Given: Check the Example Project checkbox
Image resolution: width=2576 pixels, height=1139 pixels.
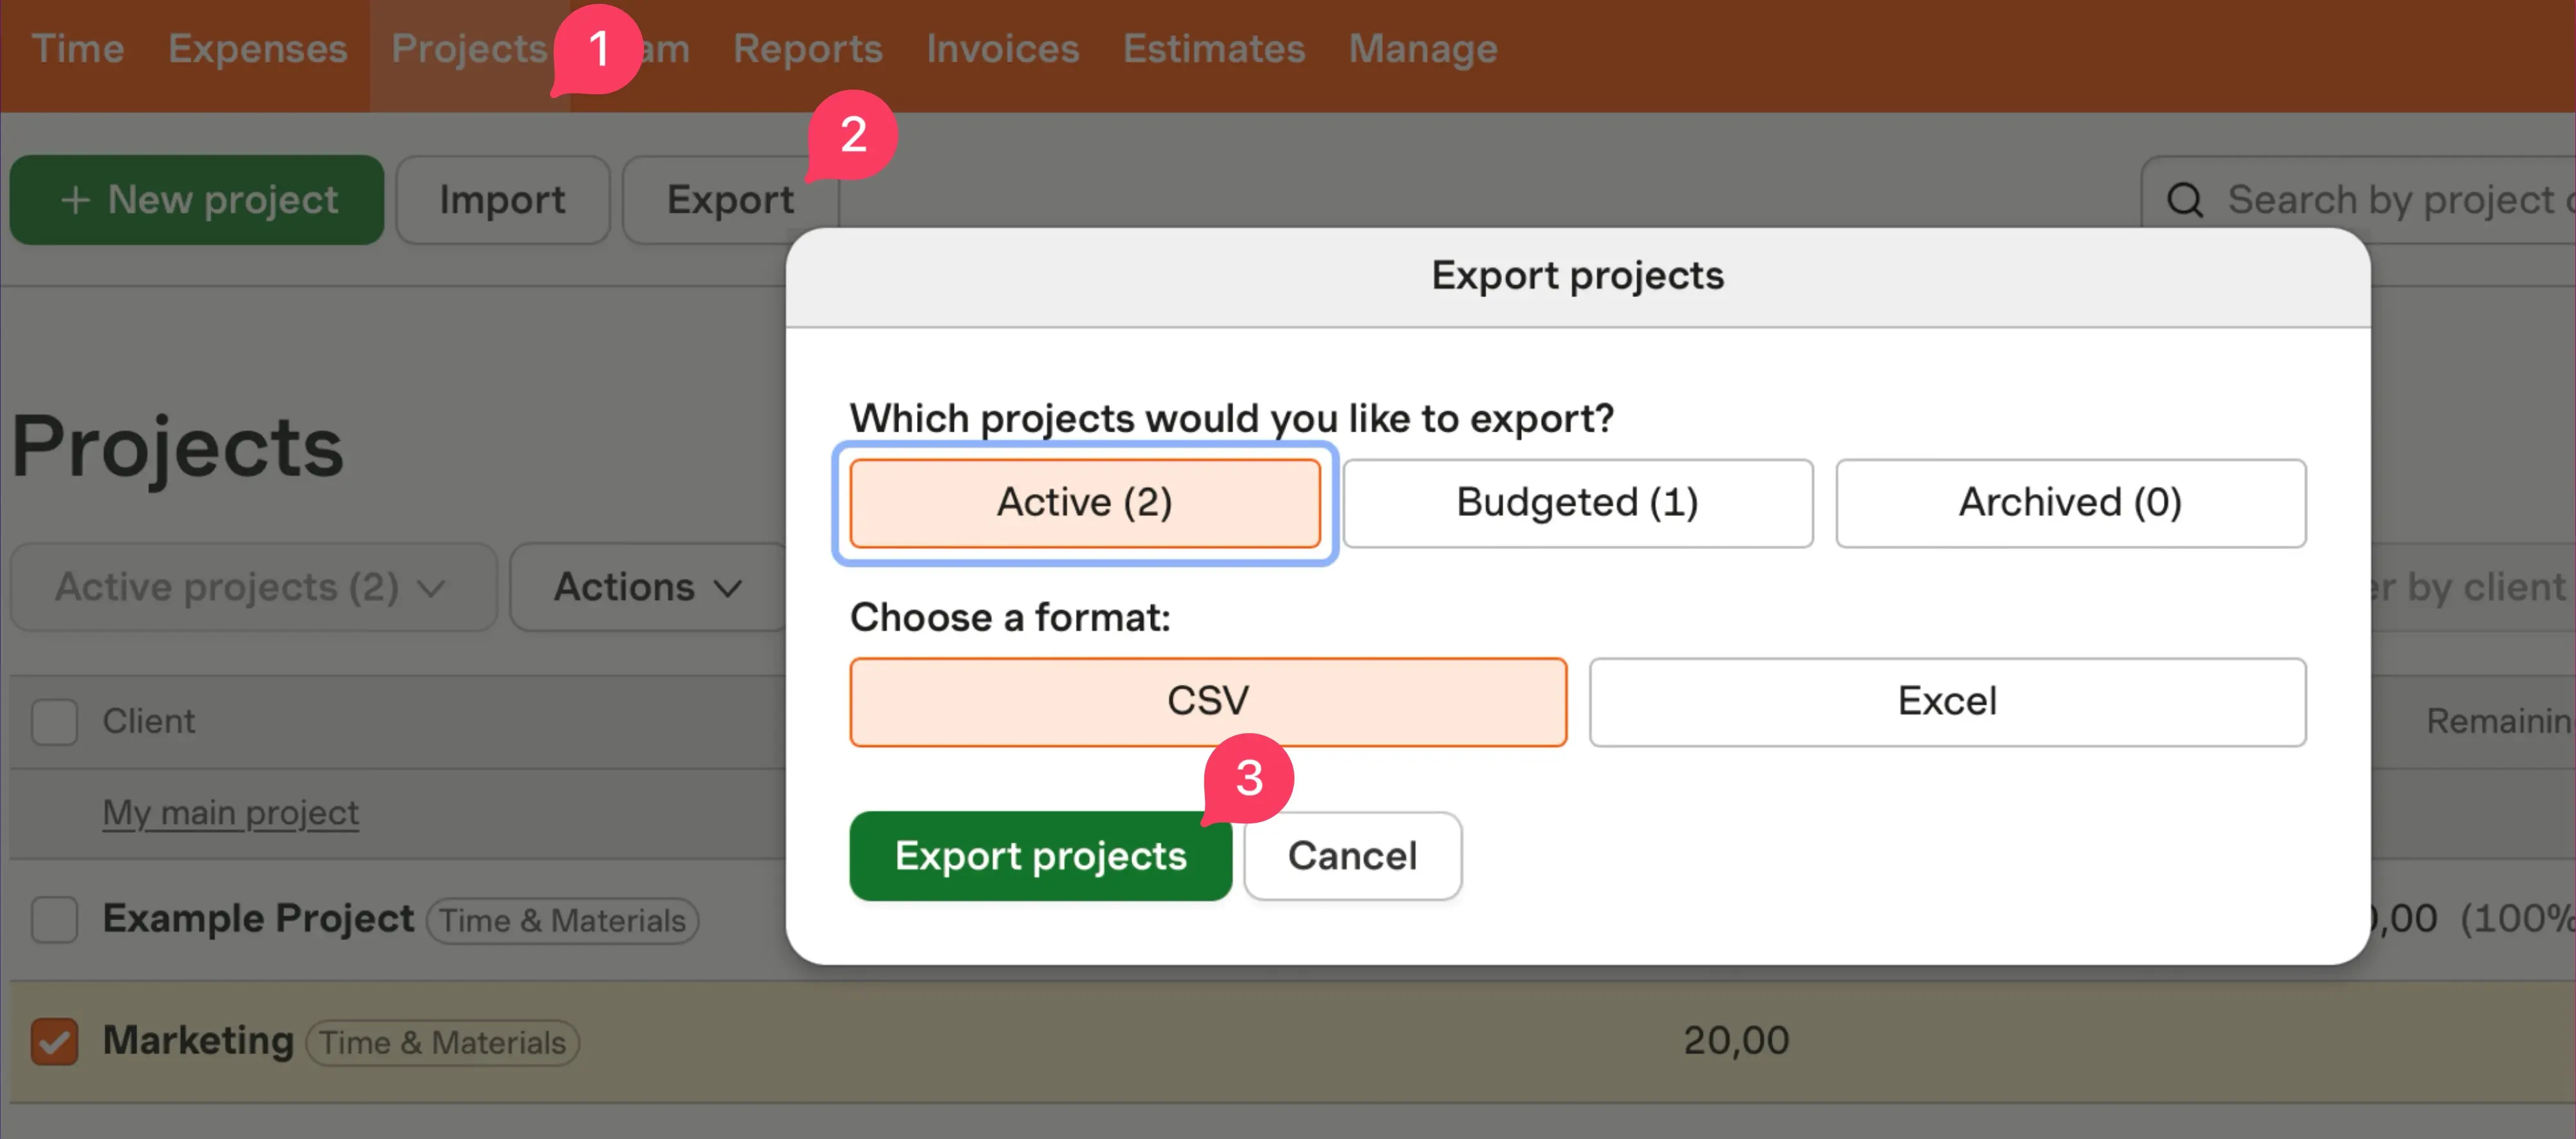Looking at the screenshot, I should pyautogui.click(x=54, y=919).
